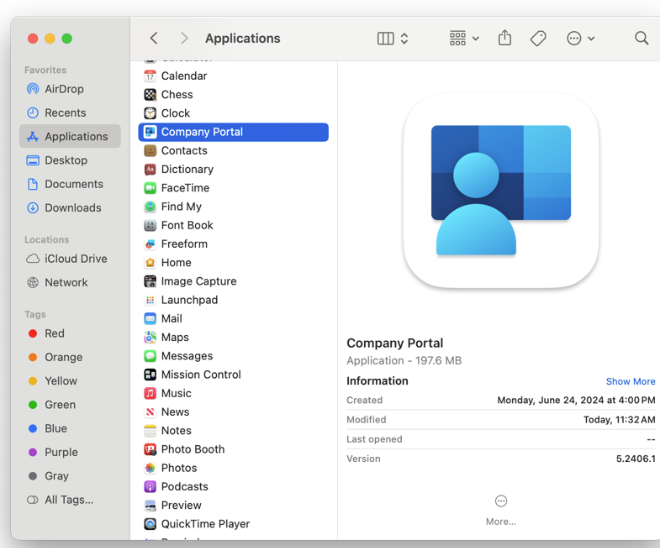Open Downloads in the sidebar
The width and height of the screenshot is (660, 548).
[x=70, y=208]
